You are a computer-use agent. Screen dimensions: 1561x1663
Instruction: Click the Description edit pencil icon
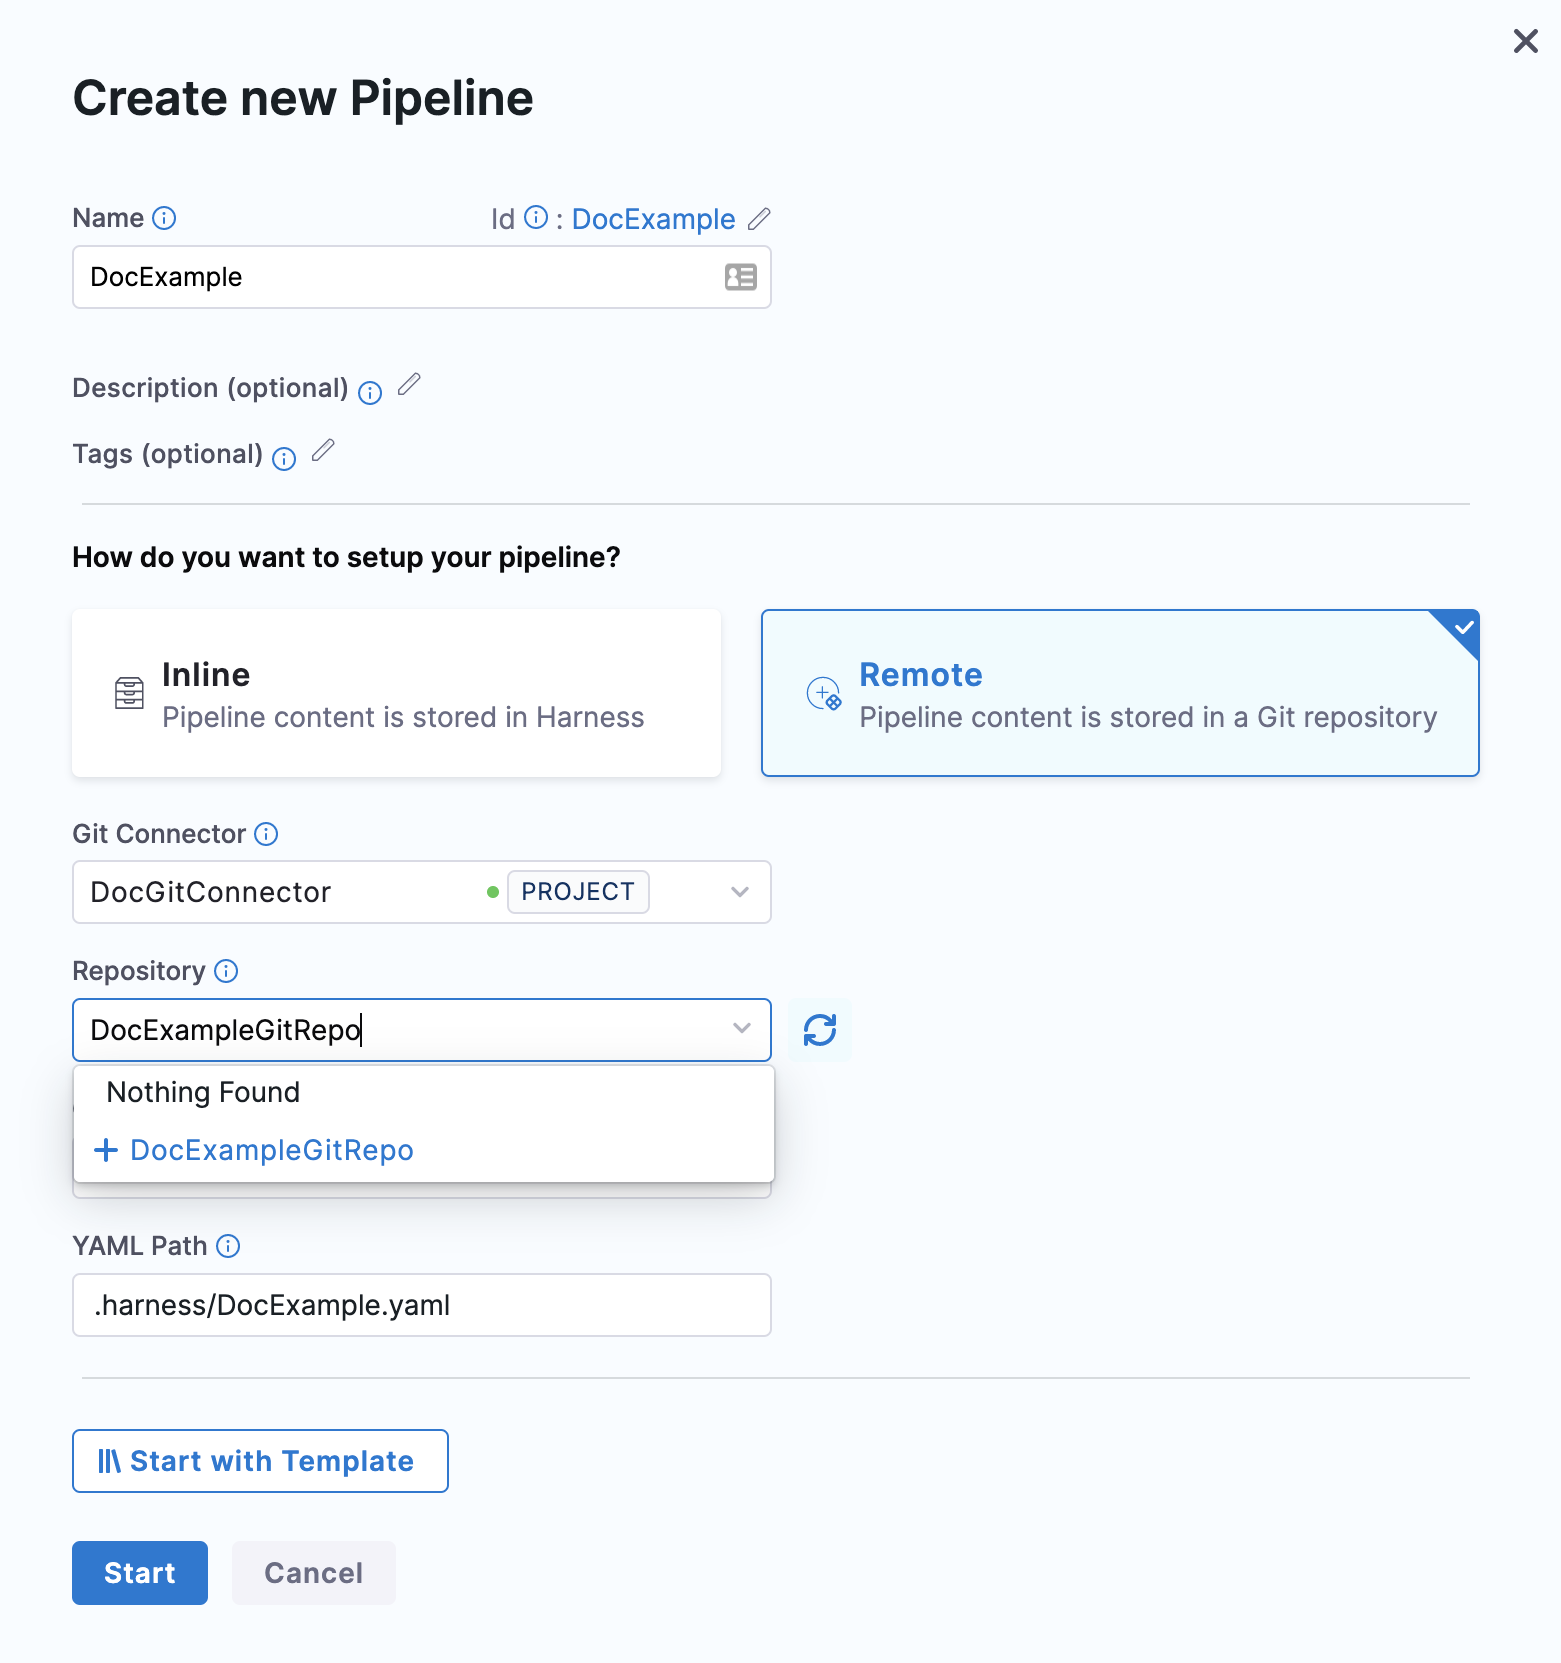click(409, 385)
